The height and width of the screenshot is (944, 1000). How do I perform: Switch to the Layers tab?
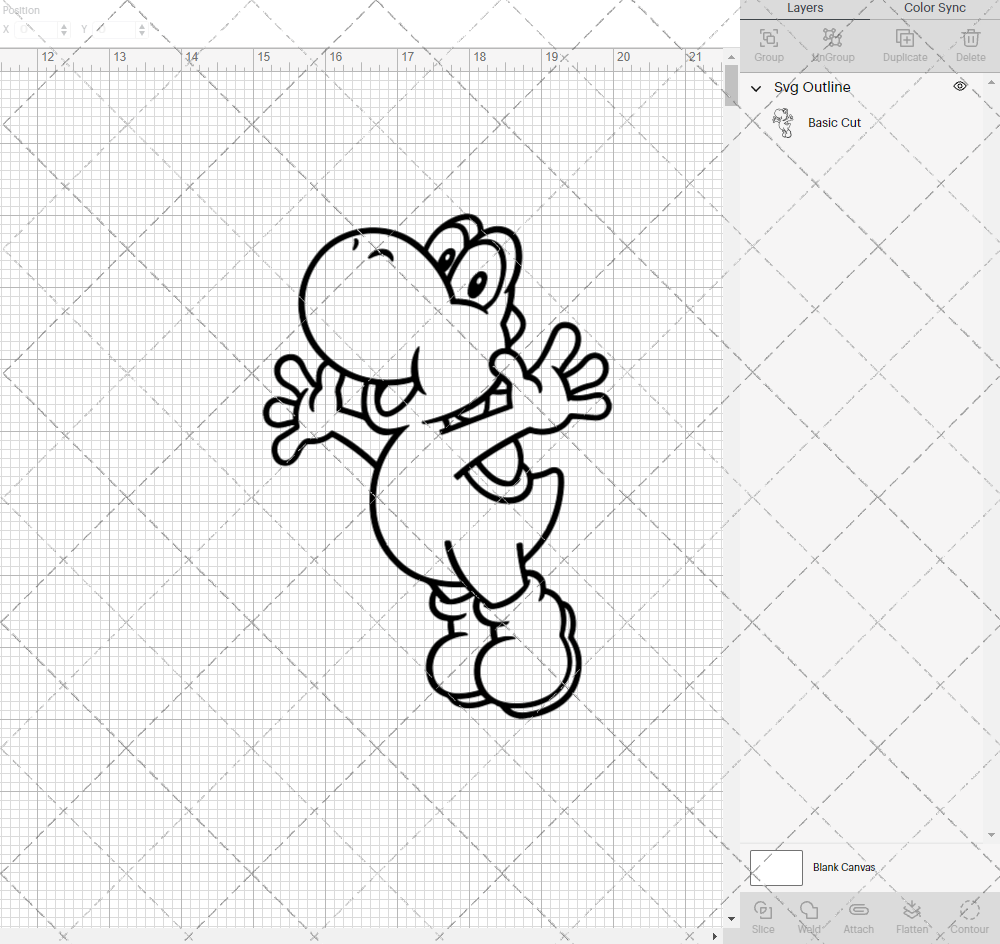click(x=805, y=8)
